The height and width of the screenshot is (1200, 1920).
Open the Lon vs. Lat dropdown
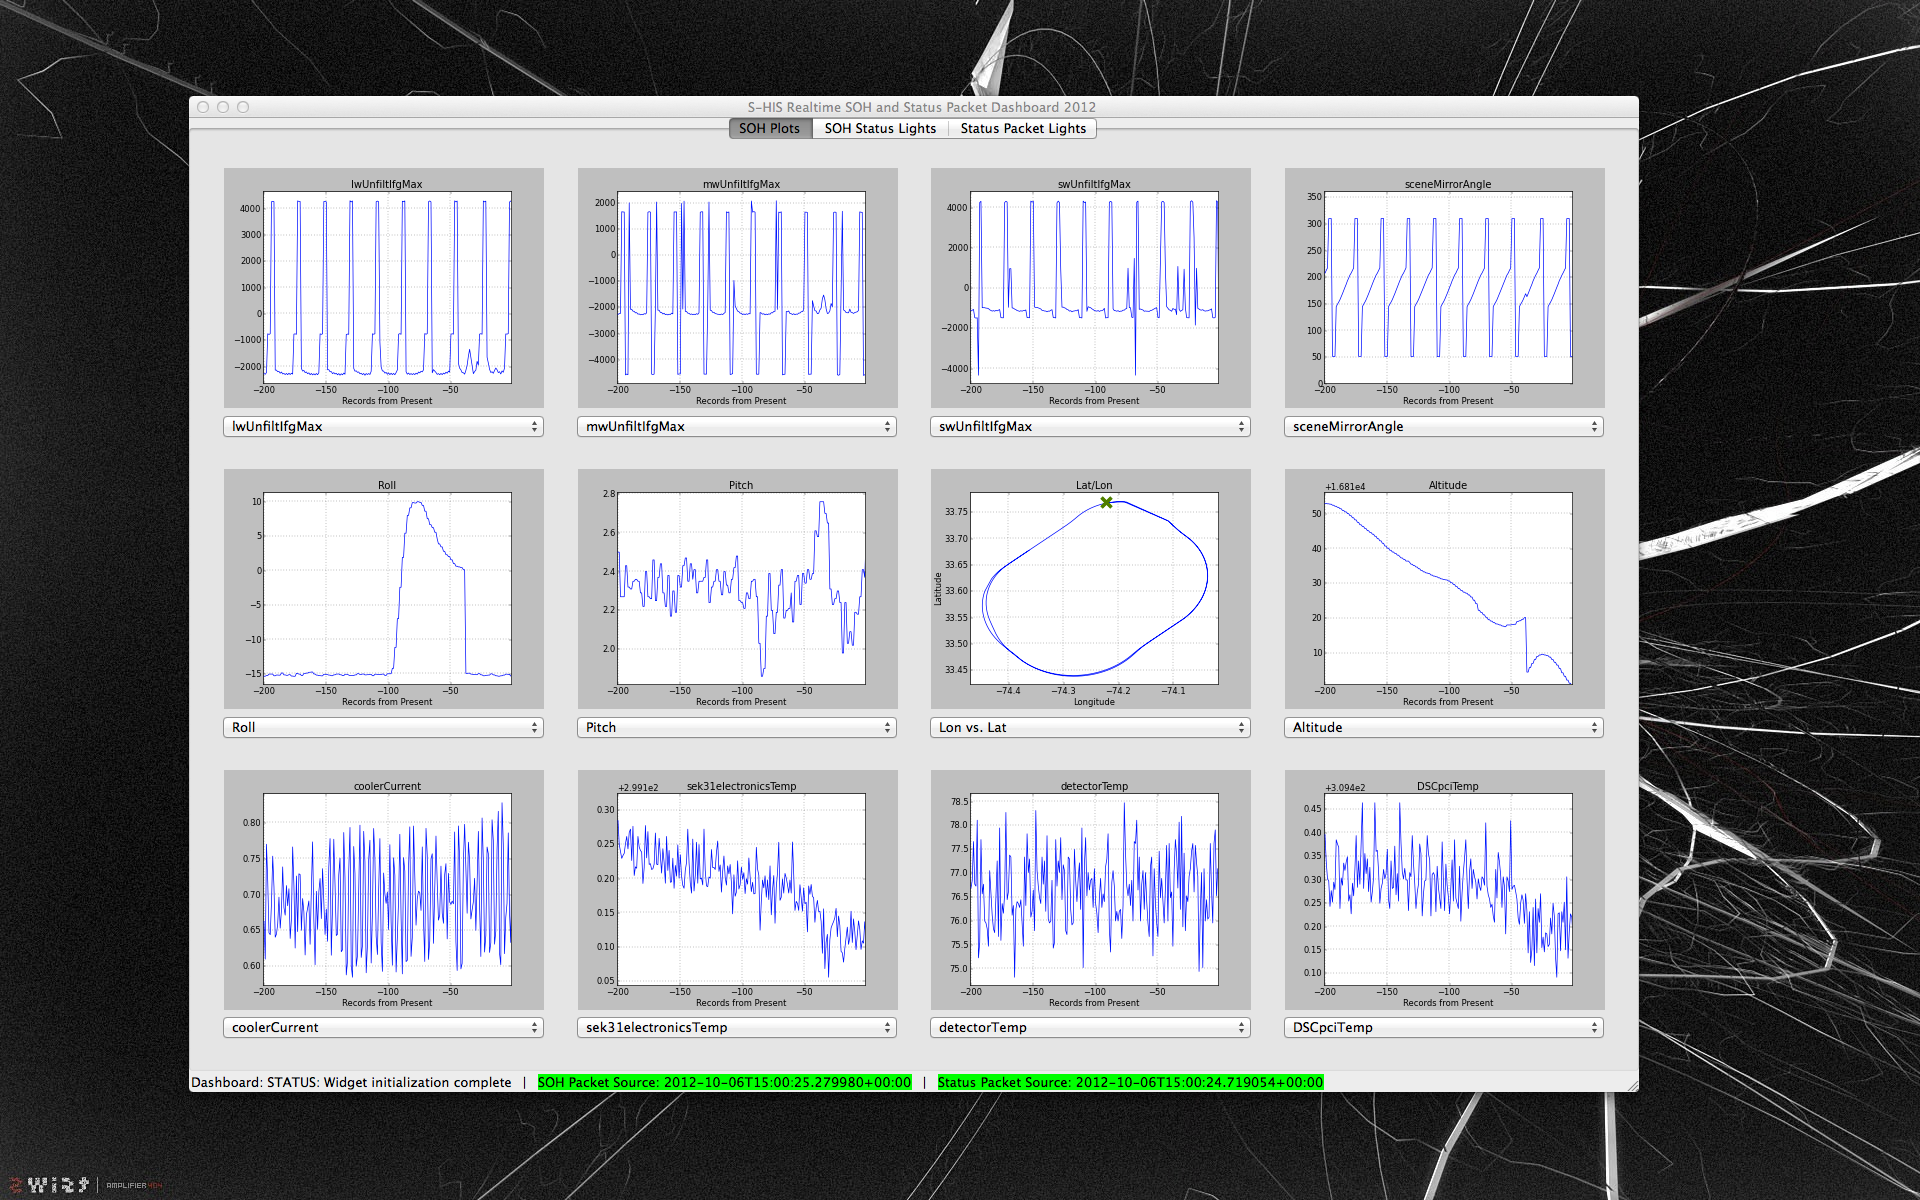pos(1090,727)
